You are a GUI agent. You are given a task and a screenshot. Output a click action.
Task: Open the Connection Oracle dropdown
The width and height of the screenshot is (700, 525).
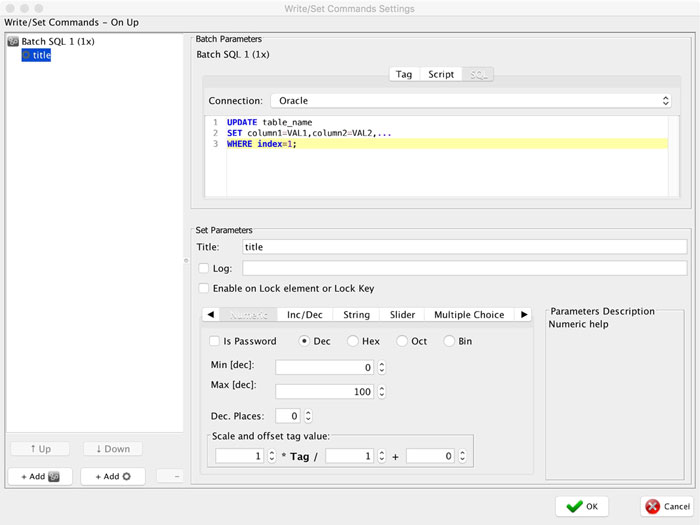point(471,101)
